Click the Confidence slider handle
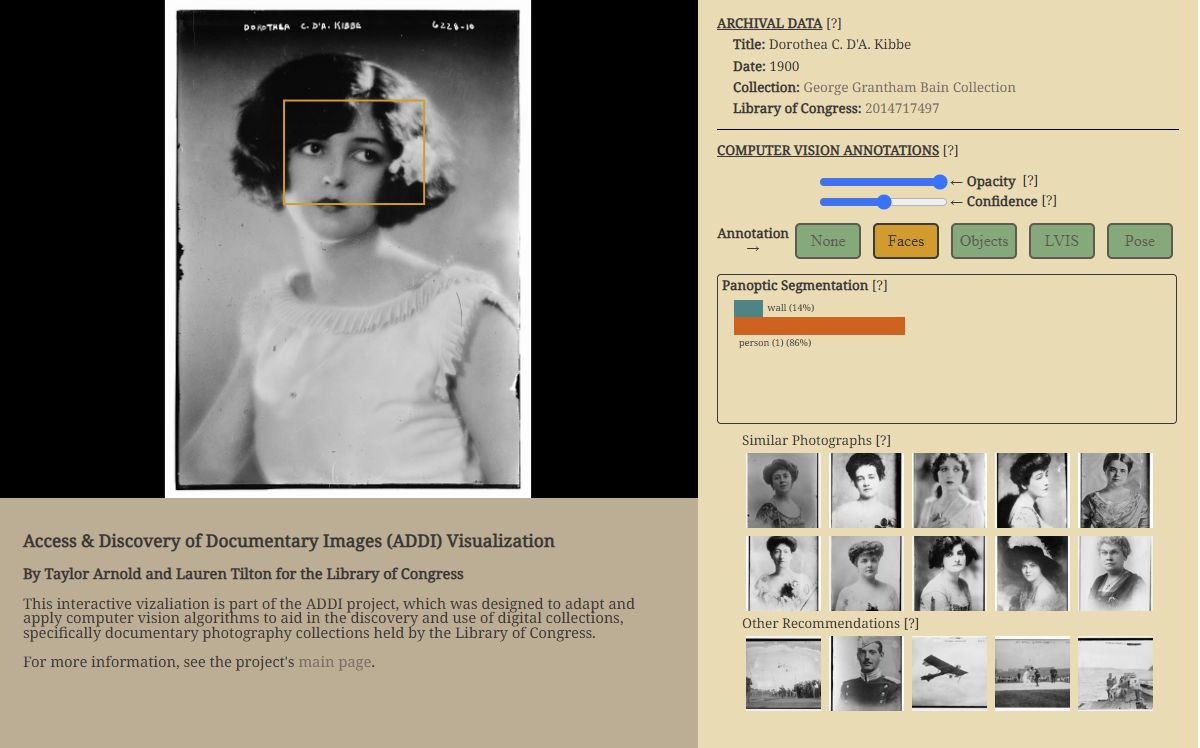 pos(884,202)
